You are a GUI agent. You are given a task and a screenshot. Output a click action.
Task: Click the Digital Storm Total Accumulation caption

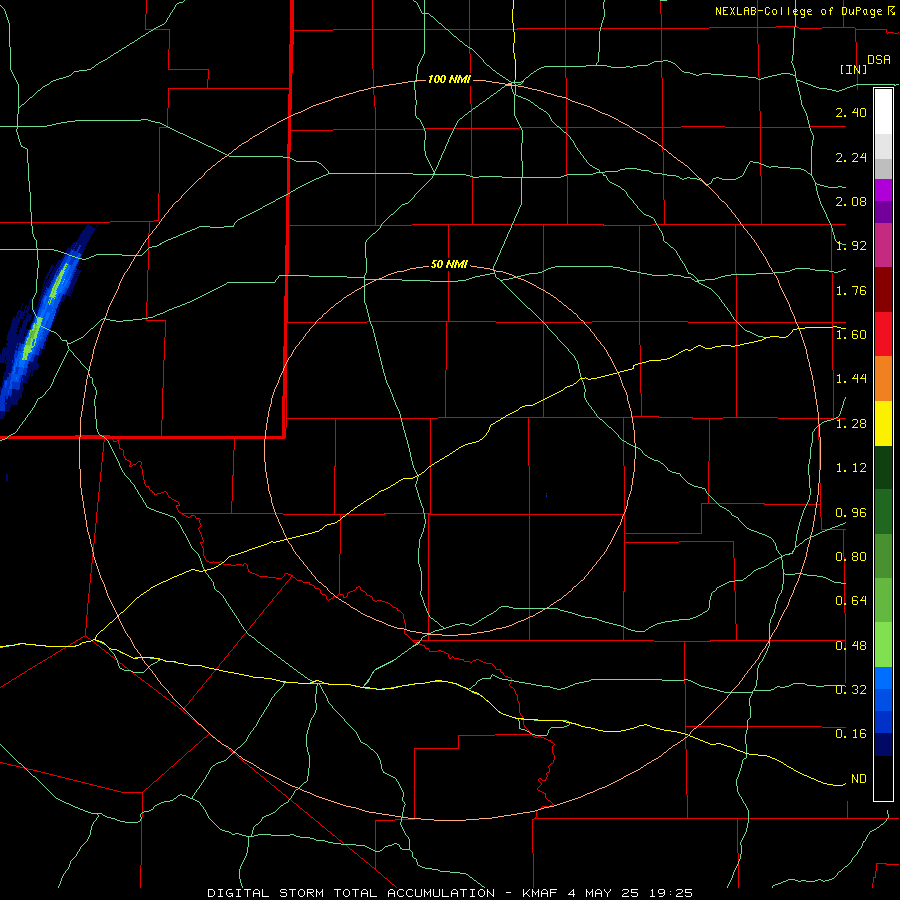(x=449, y=893)
